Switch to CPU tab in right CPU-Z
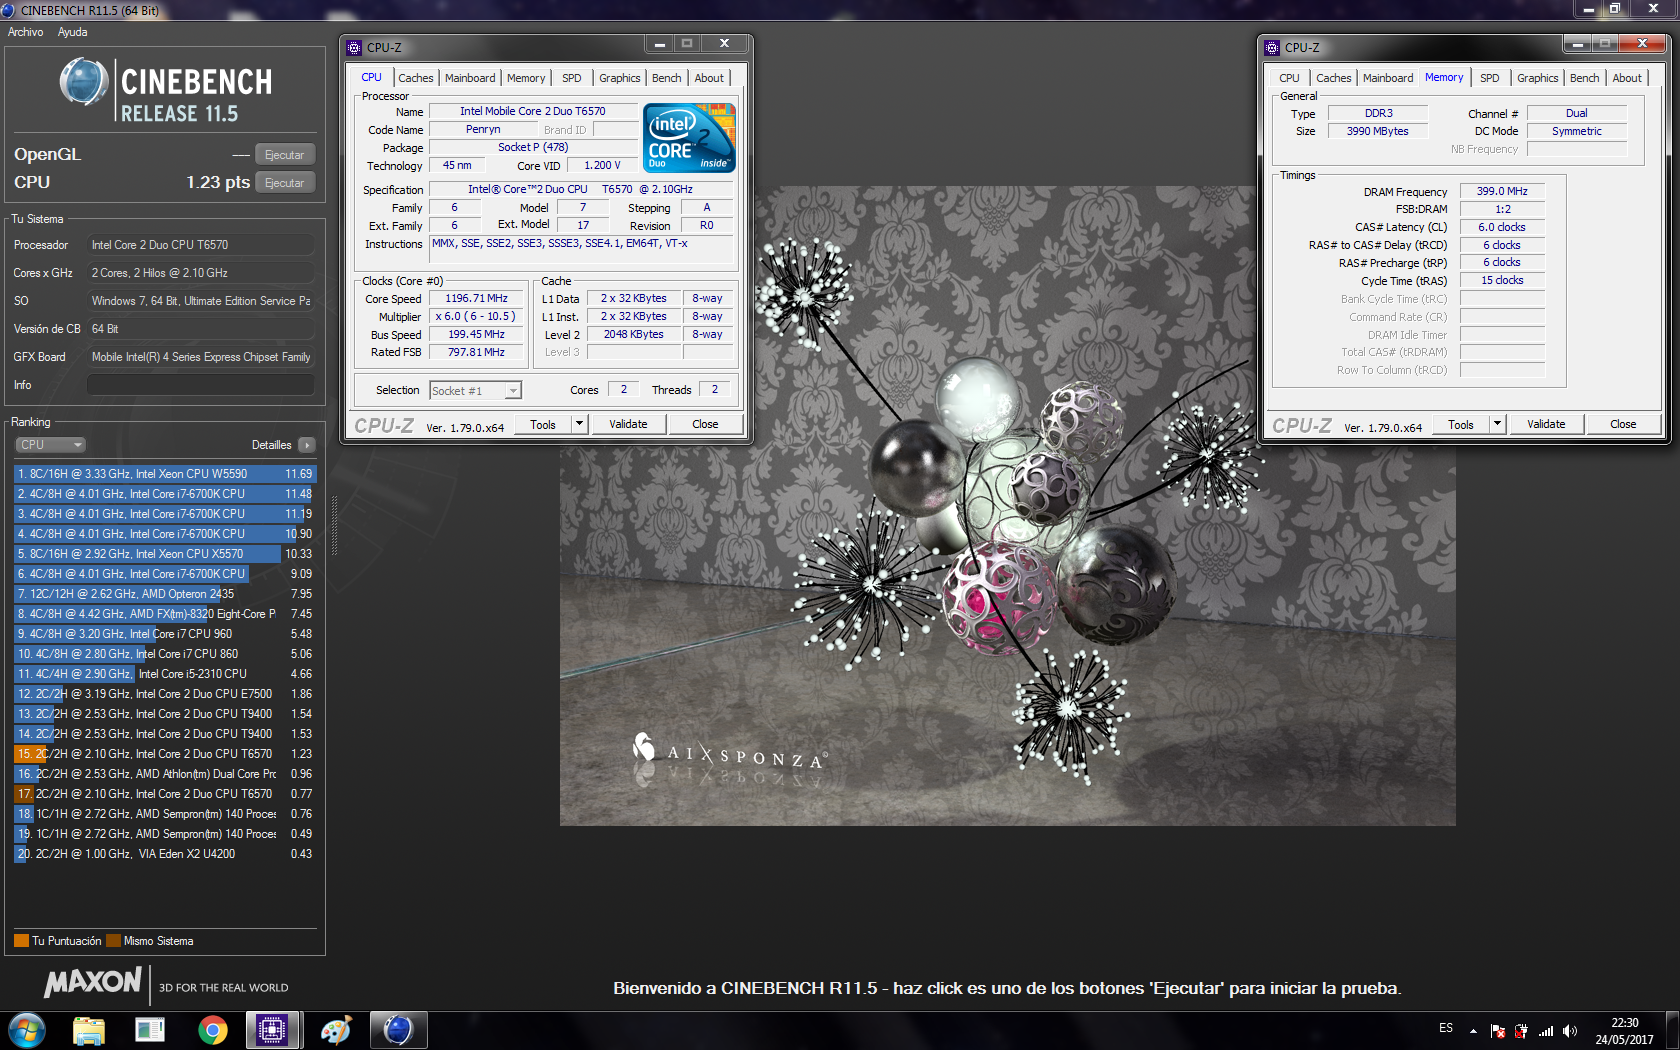This screenshot has width=1680, height=1050. tap(1290, 78)
